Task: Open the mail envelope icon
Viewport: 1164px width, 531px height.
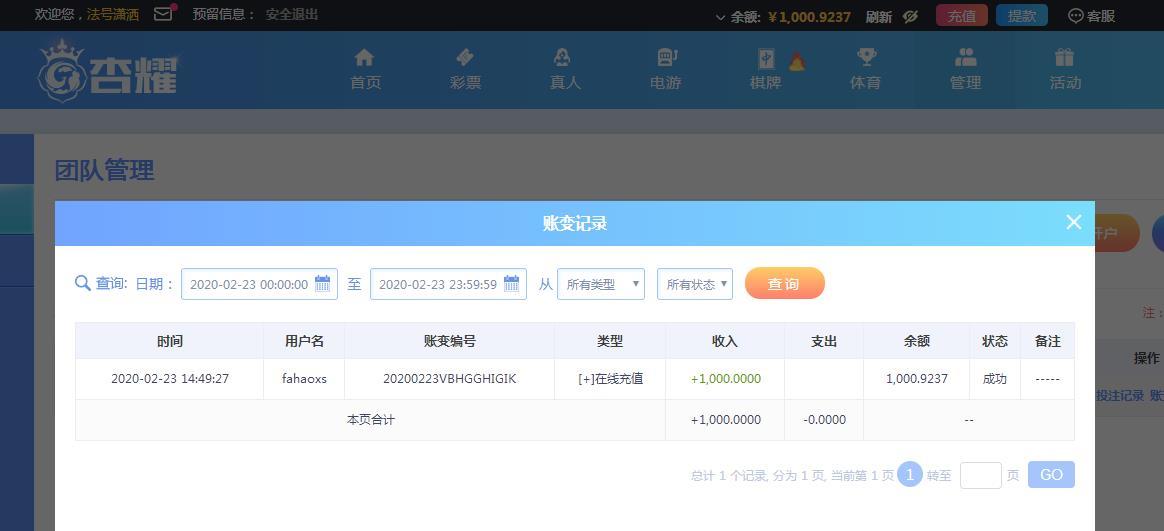Action: click(x=163, y=13)
